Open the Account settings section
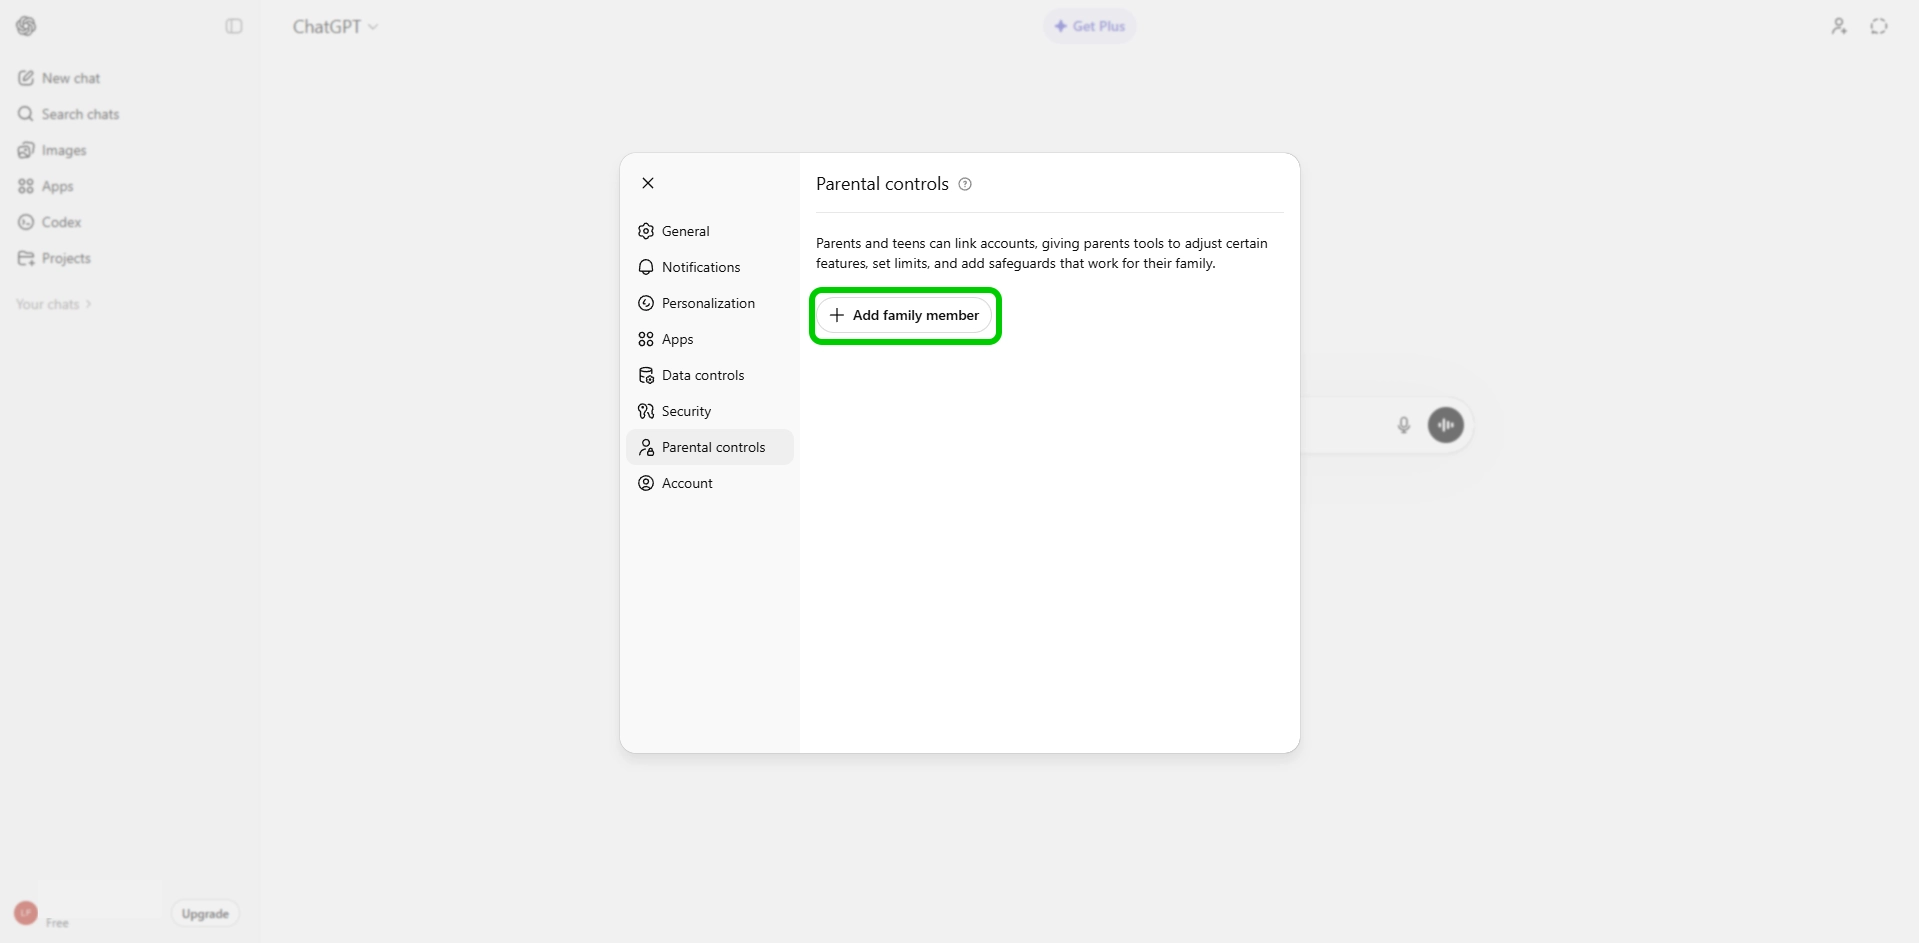 click(x=687, y=483)
